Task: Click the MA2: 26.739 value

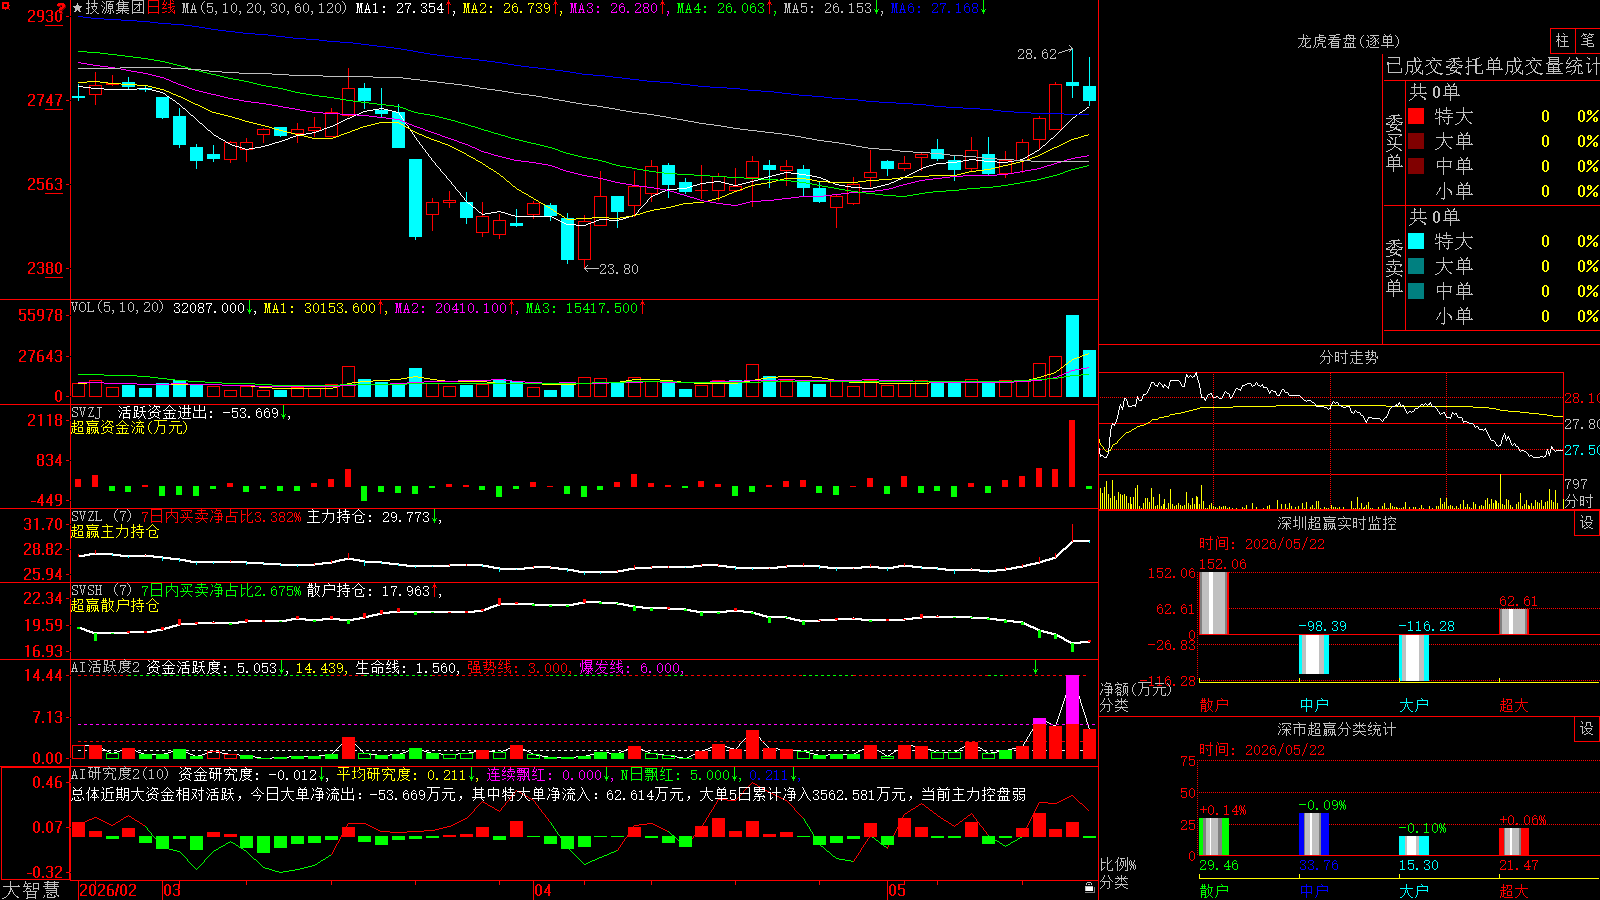Action: (507, 8)
